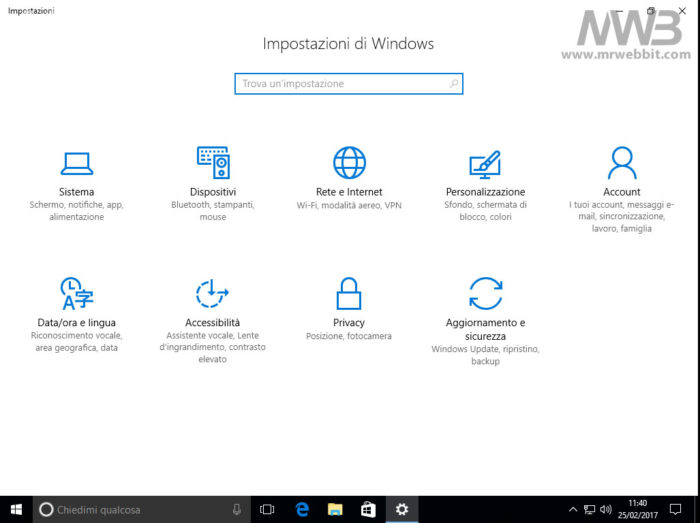
Task: Click 'Bluetooth, stampanti, mouse' description
Action: (213, 211)
